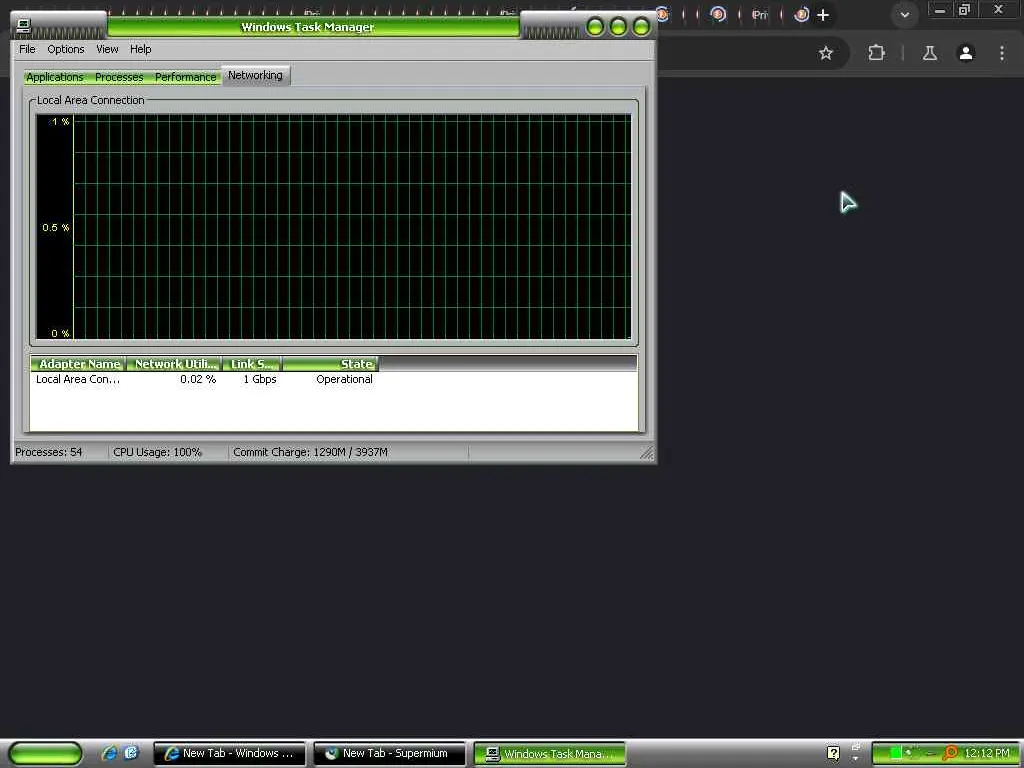The image size is (1024, 768).
Task: Open the File menu in Task Manager
Action: pyautogui.click(x=27, y=49)
